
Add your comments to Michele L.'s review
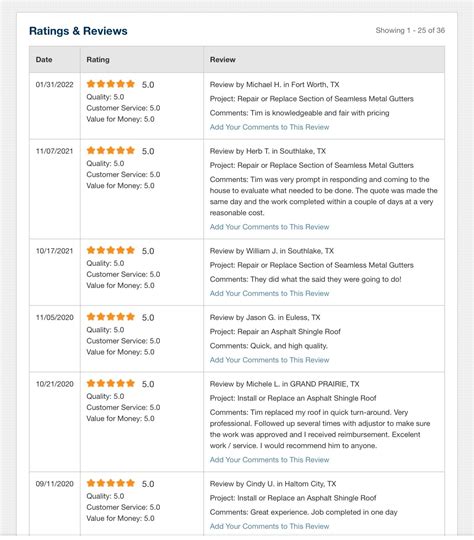pyautogui.click(x=269, y=460)
